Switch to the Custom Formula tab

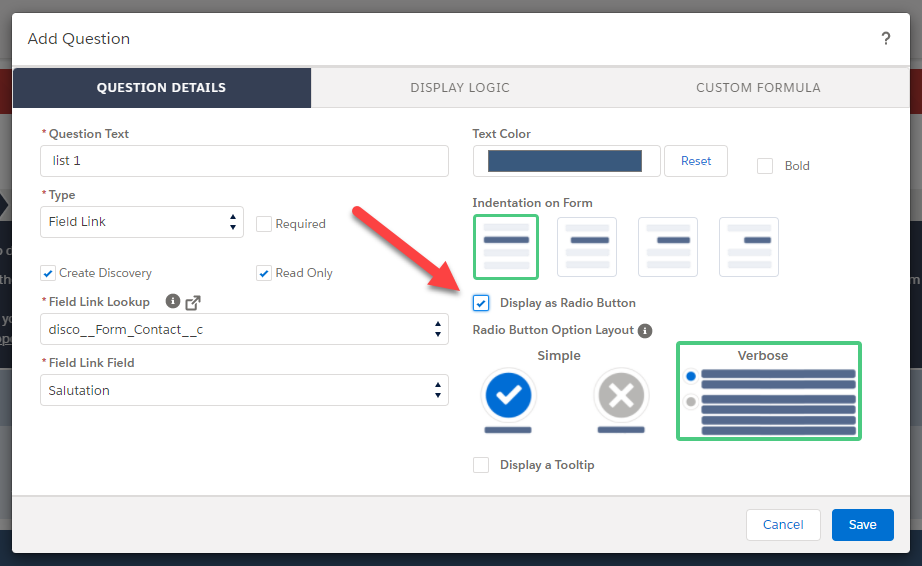(x=759, y=88)
